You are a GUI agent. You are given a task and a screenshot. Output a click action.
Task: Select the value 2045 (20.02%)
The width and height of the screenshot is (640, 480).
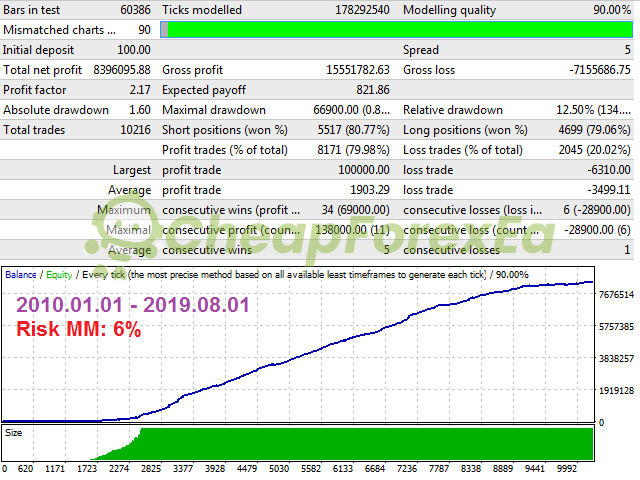(x=595, y=150)
